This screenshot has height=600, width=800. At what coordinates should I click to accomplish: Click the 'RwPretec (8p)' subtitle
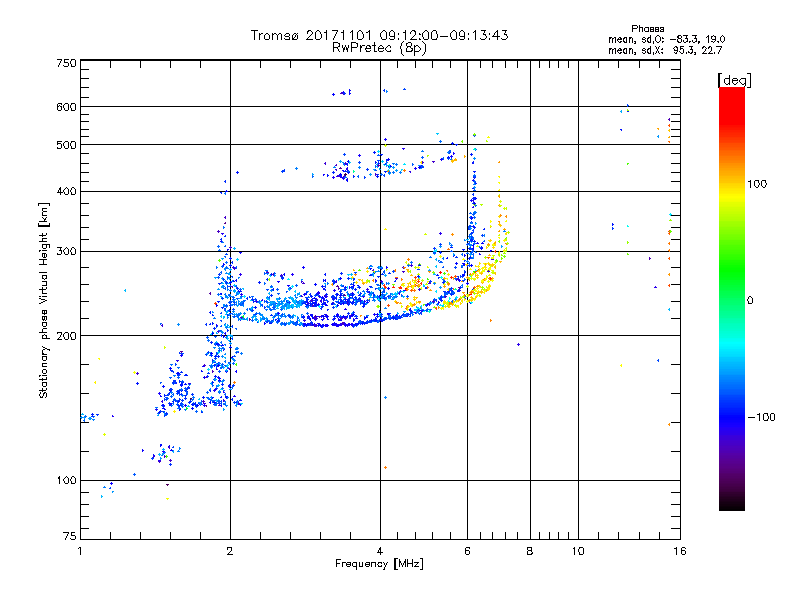tap(379, 48)
